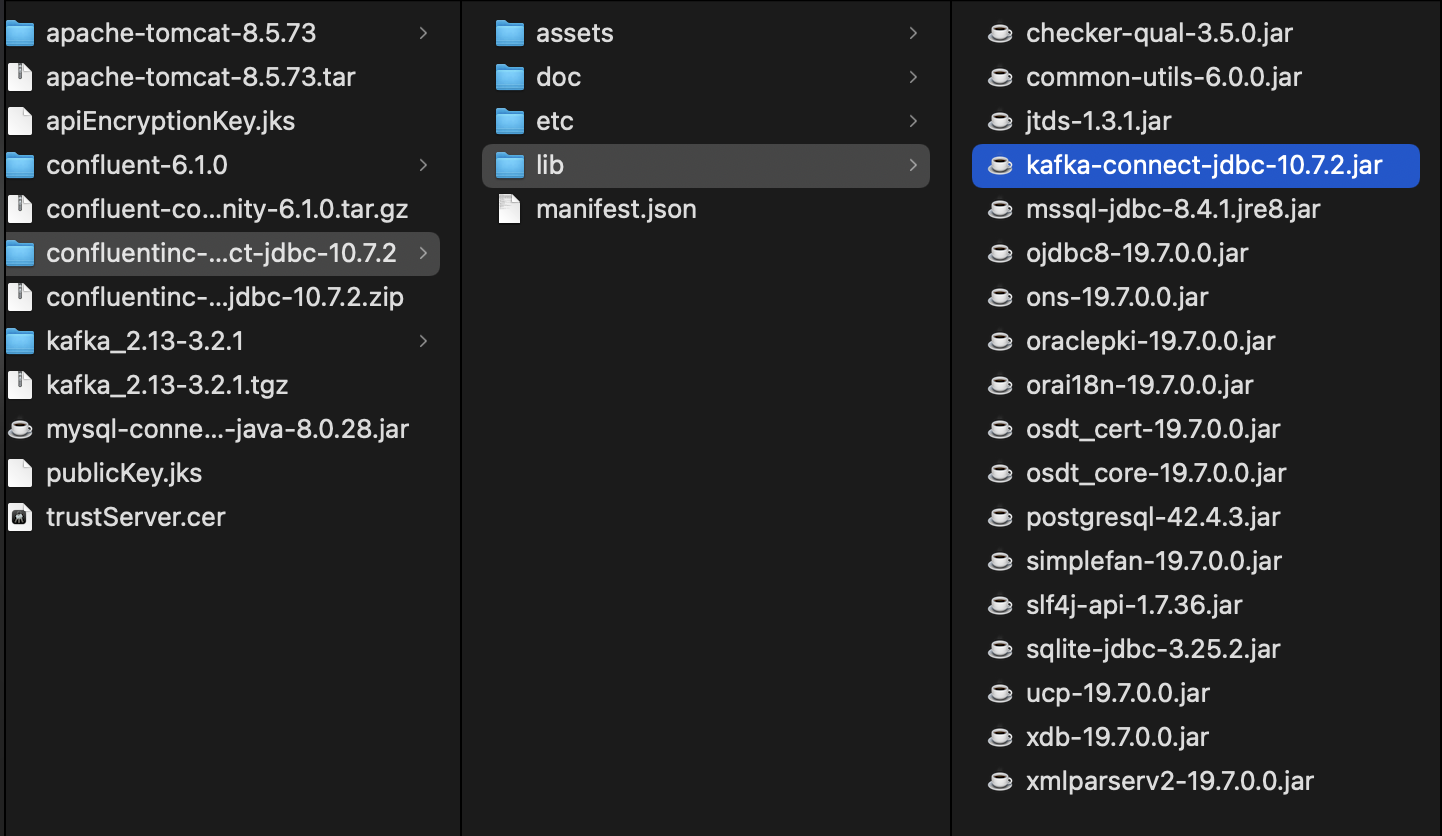Expand confluent-6.1.0 folder chevron
Image resolution: width=1442 pixels, height=836 pixels.
pyautogui.click(x=423, y=165)
